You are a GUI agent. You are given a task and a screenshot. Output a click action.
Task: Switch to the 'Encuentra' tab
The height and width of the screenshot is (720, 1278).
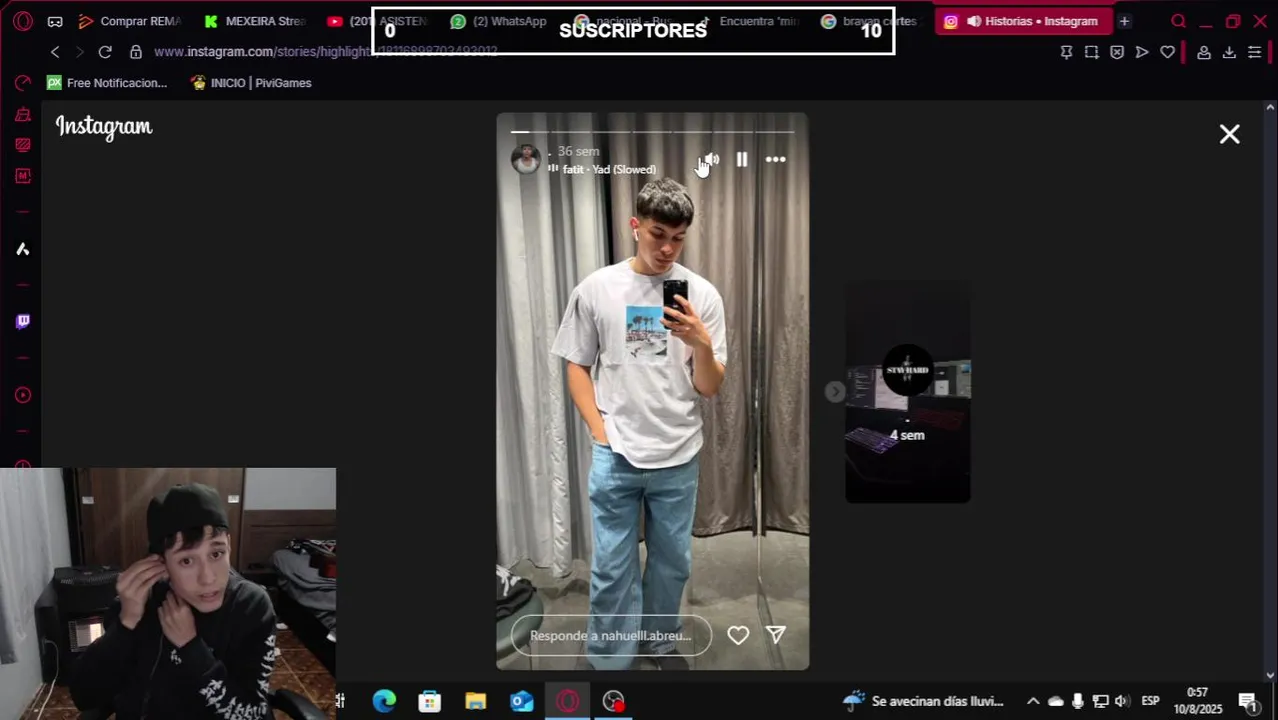coord(749,21)
